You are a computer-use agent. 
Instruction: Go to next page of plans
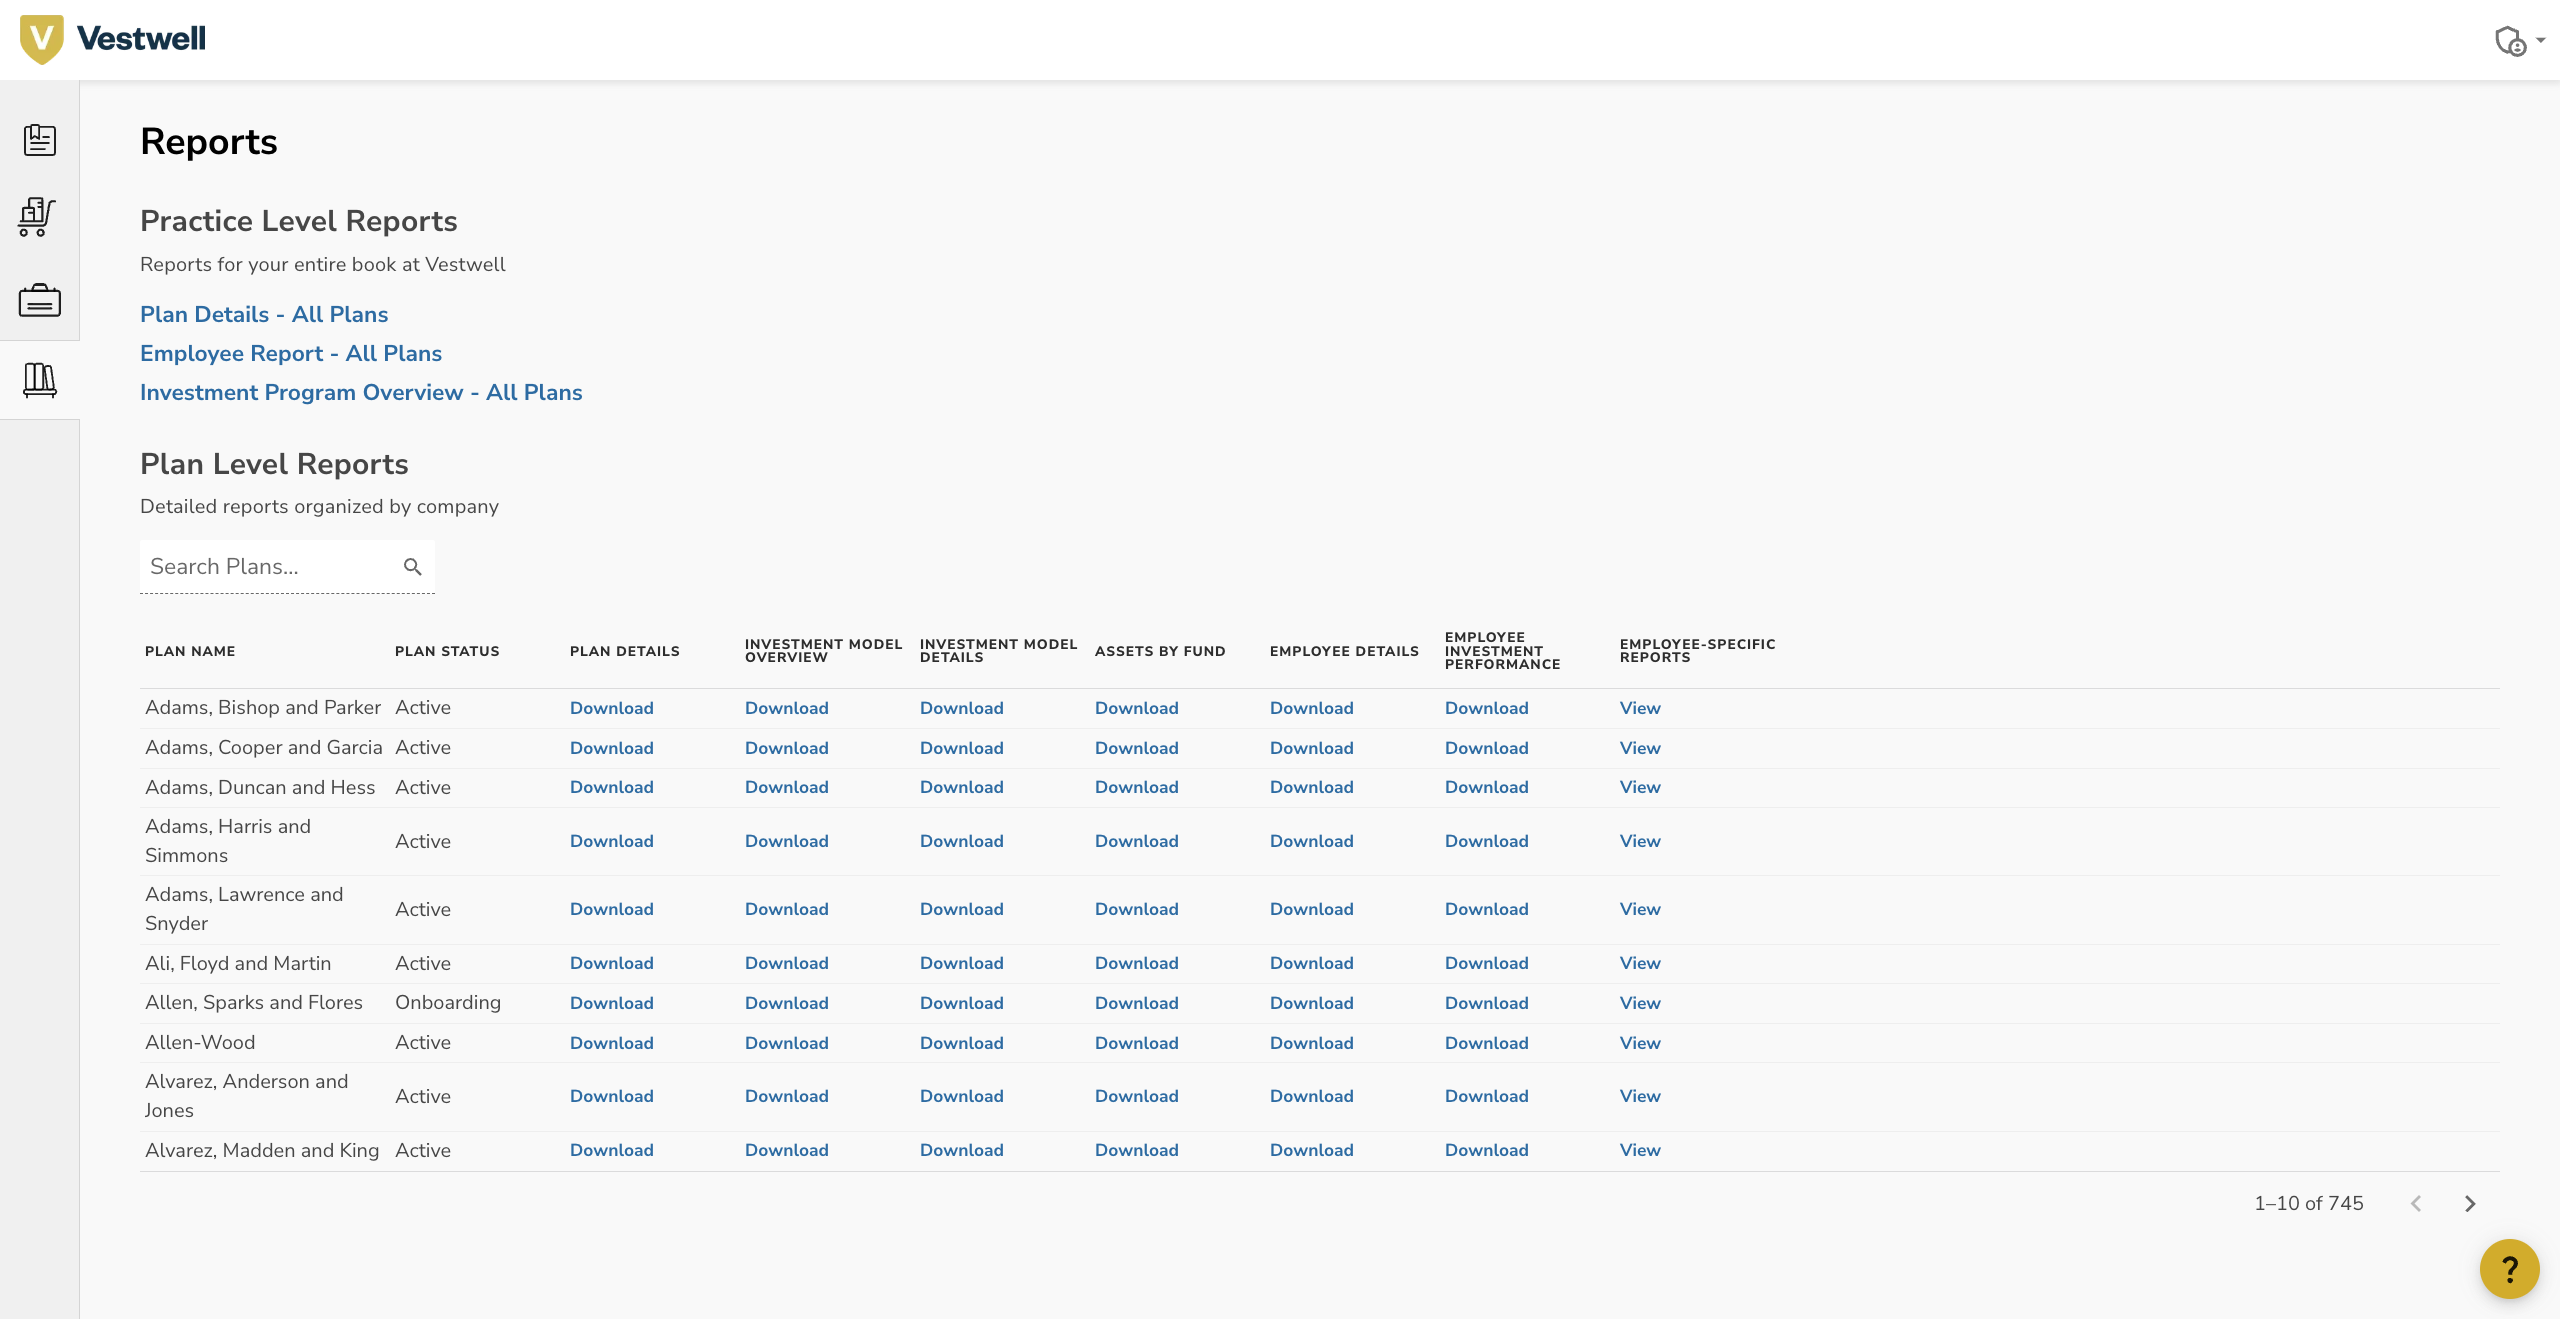pyautogui.click(x=2470, y=1204)
